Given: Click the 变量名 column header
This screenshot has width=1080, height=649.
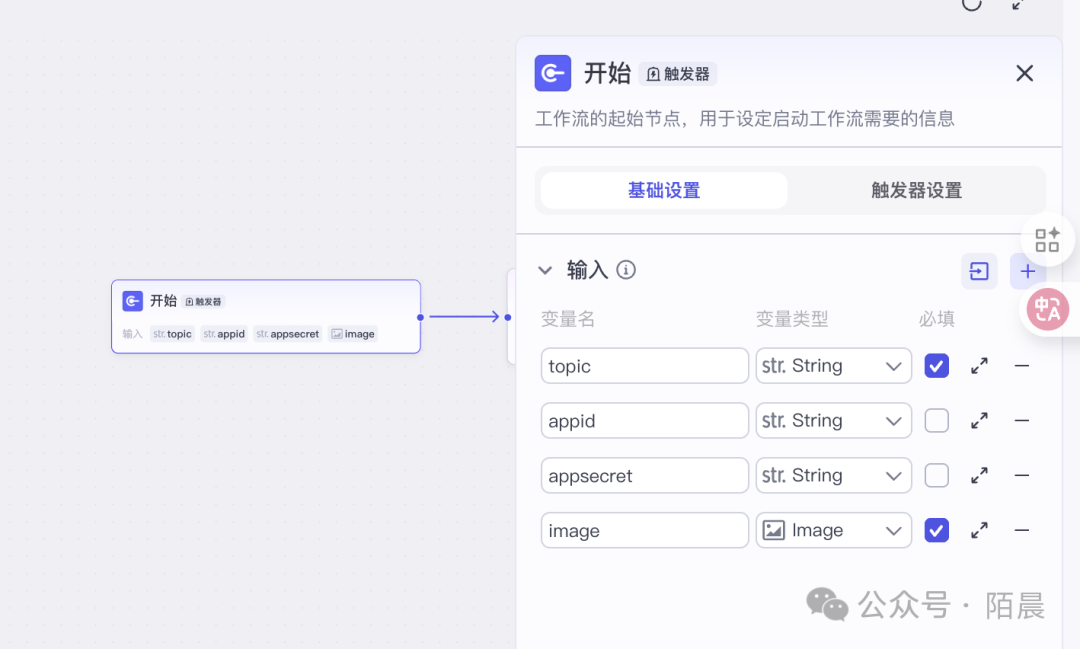Looking at the screenshot, I should coord(568,319).
